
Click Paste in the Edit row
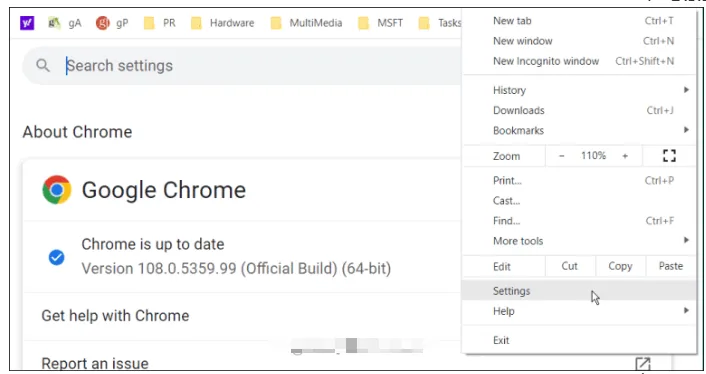tap(671, 266)
